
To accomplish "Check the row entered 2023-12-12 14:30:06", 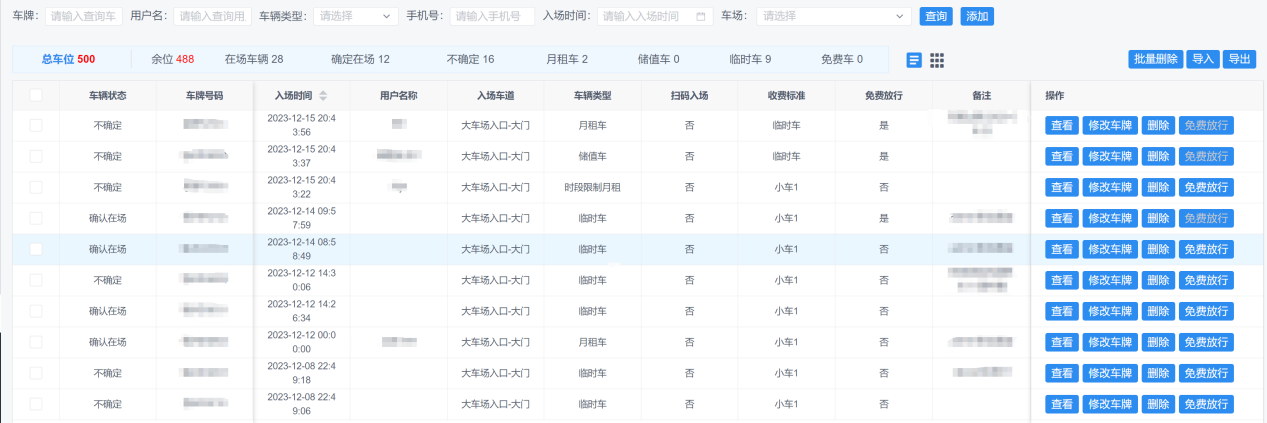I will coord(36,280).
